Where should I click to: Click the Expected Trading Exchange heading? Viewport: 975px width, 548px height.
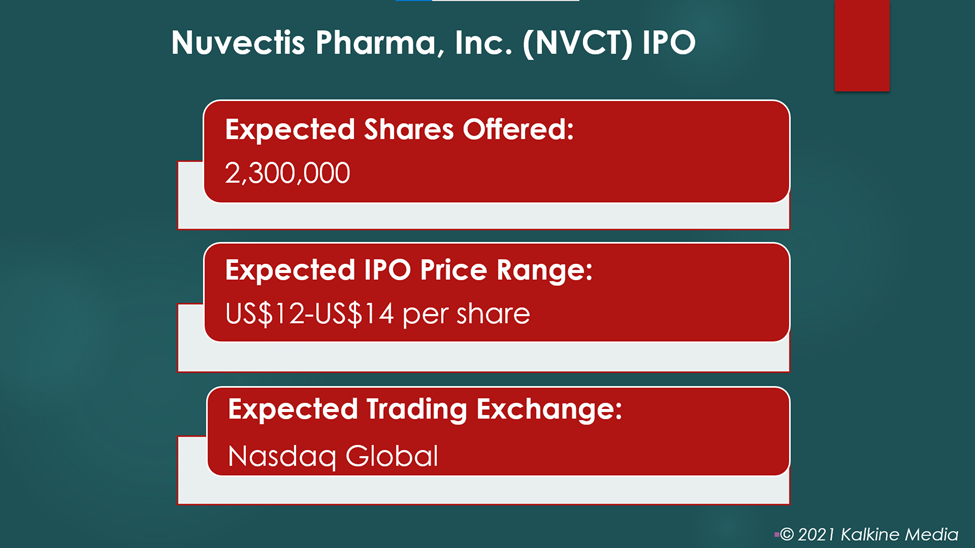click(425, 409)
